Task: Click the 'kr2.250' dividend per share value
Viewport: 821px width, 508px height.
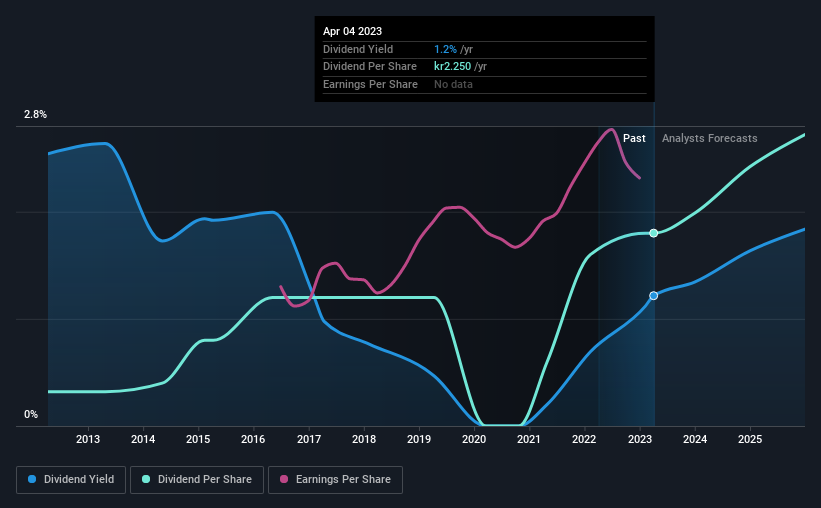Action: [x=452, y=67]
